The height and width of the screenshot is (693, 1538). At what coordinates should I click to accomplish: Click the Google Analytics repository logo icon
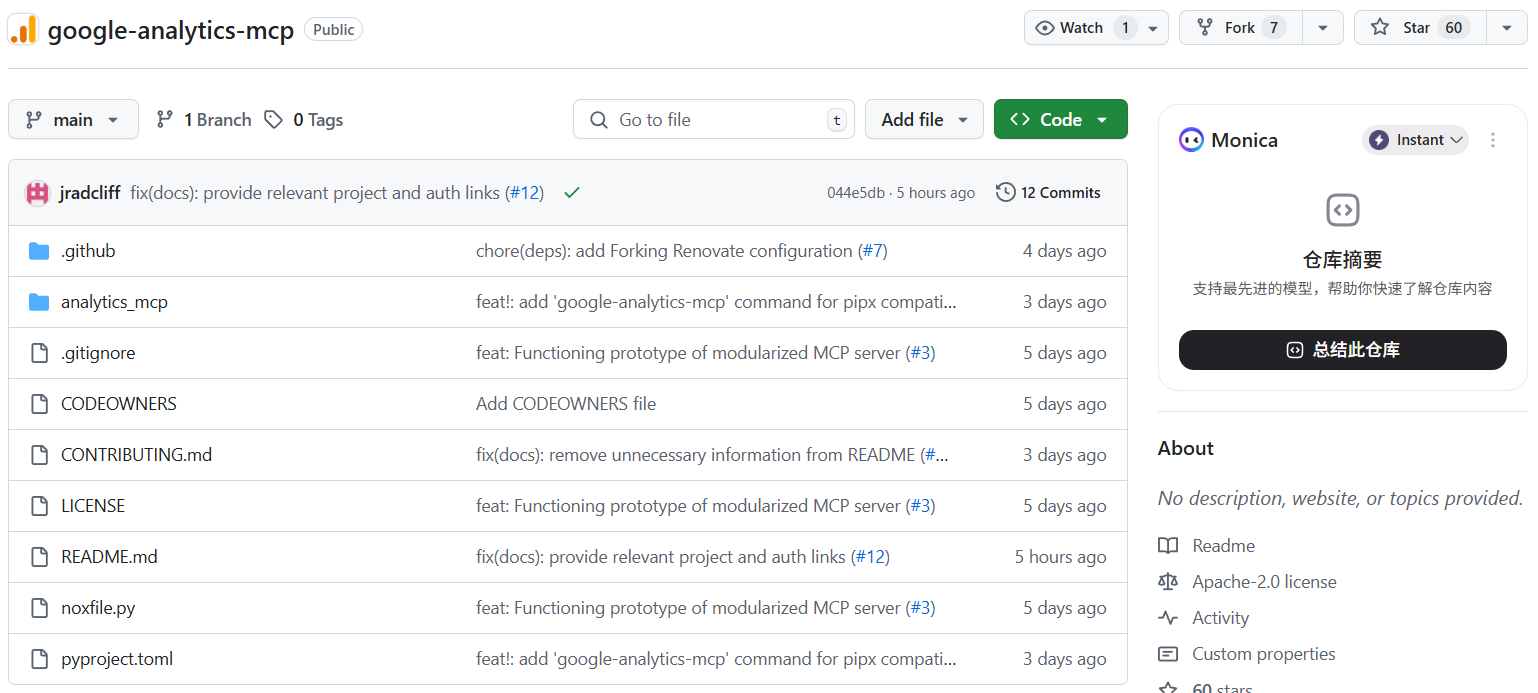pyautogui.click(x=23, y=29)
